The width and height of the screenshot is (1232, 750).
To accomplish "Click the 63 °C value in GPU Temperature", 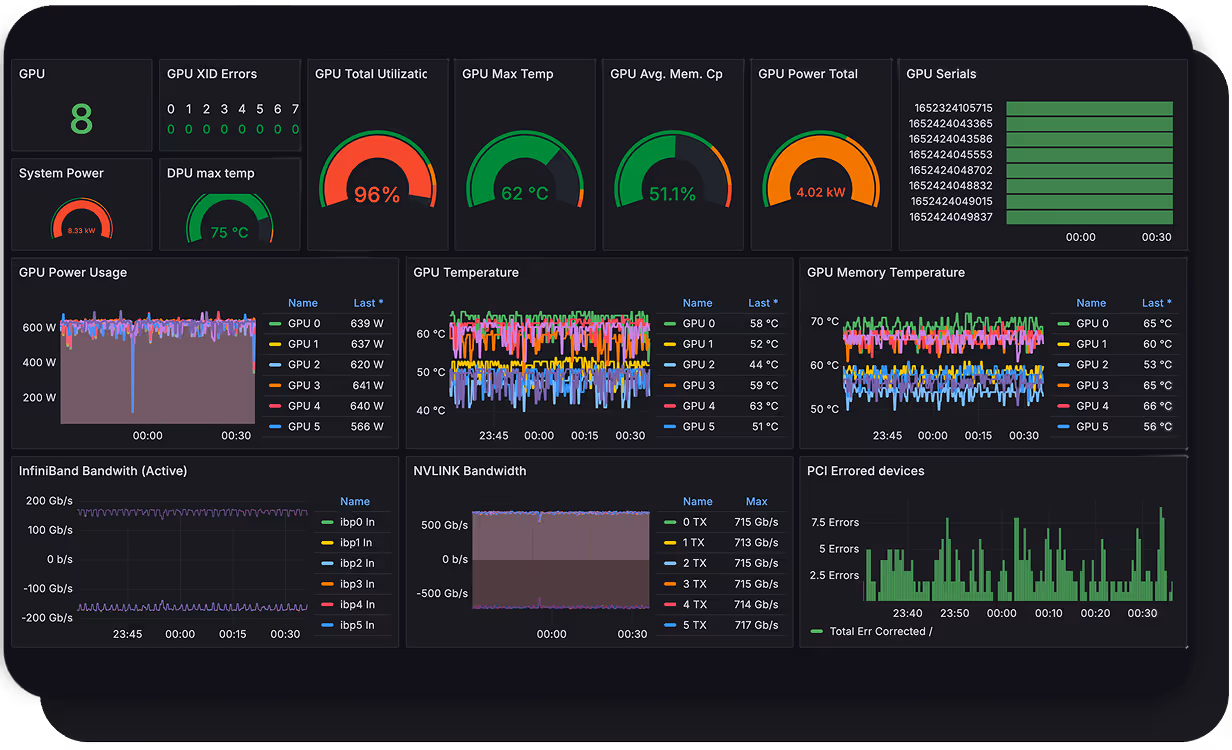I will [764, 406].
